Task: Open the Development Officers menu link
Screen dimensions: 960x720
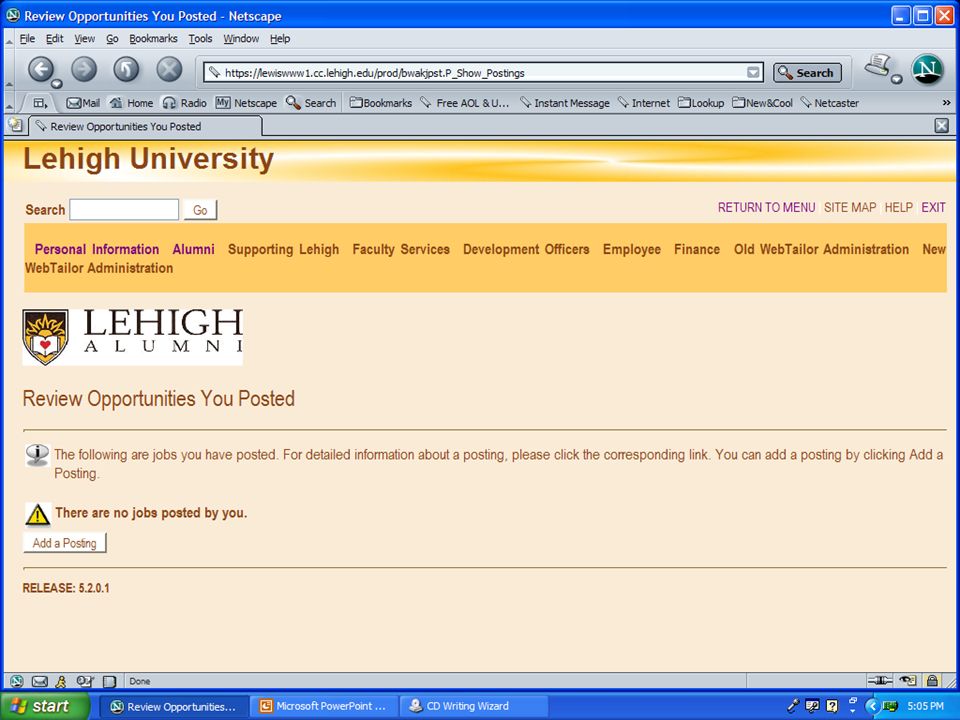Action: pos(526,249)
